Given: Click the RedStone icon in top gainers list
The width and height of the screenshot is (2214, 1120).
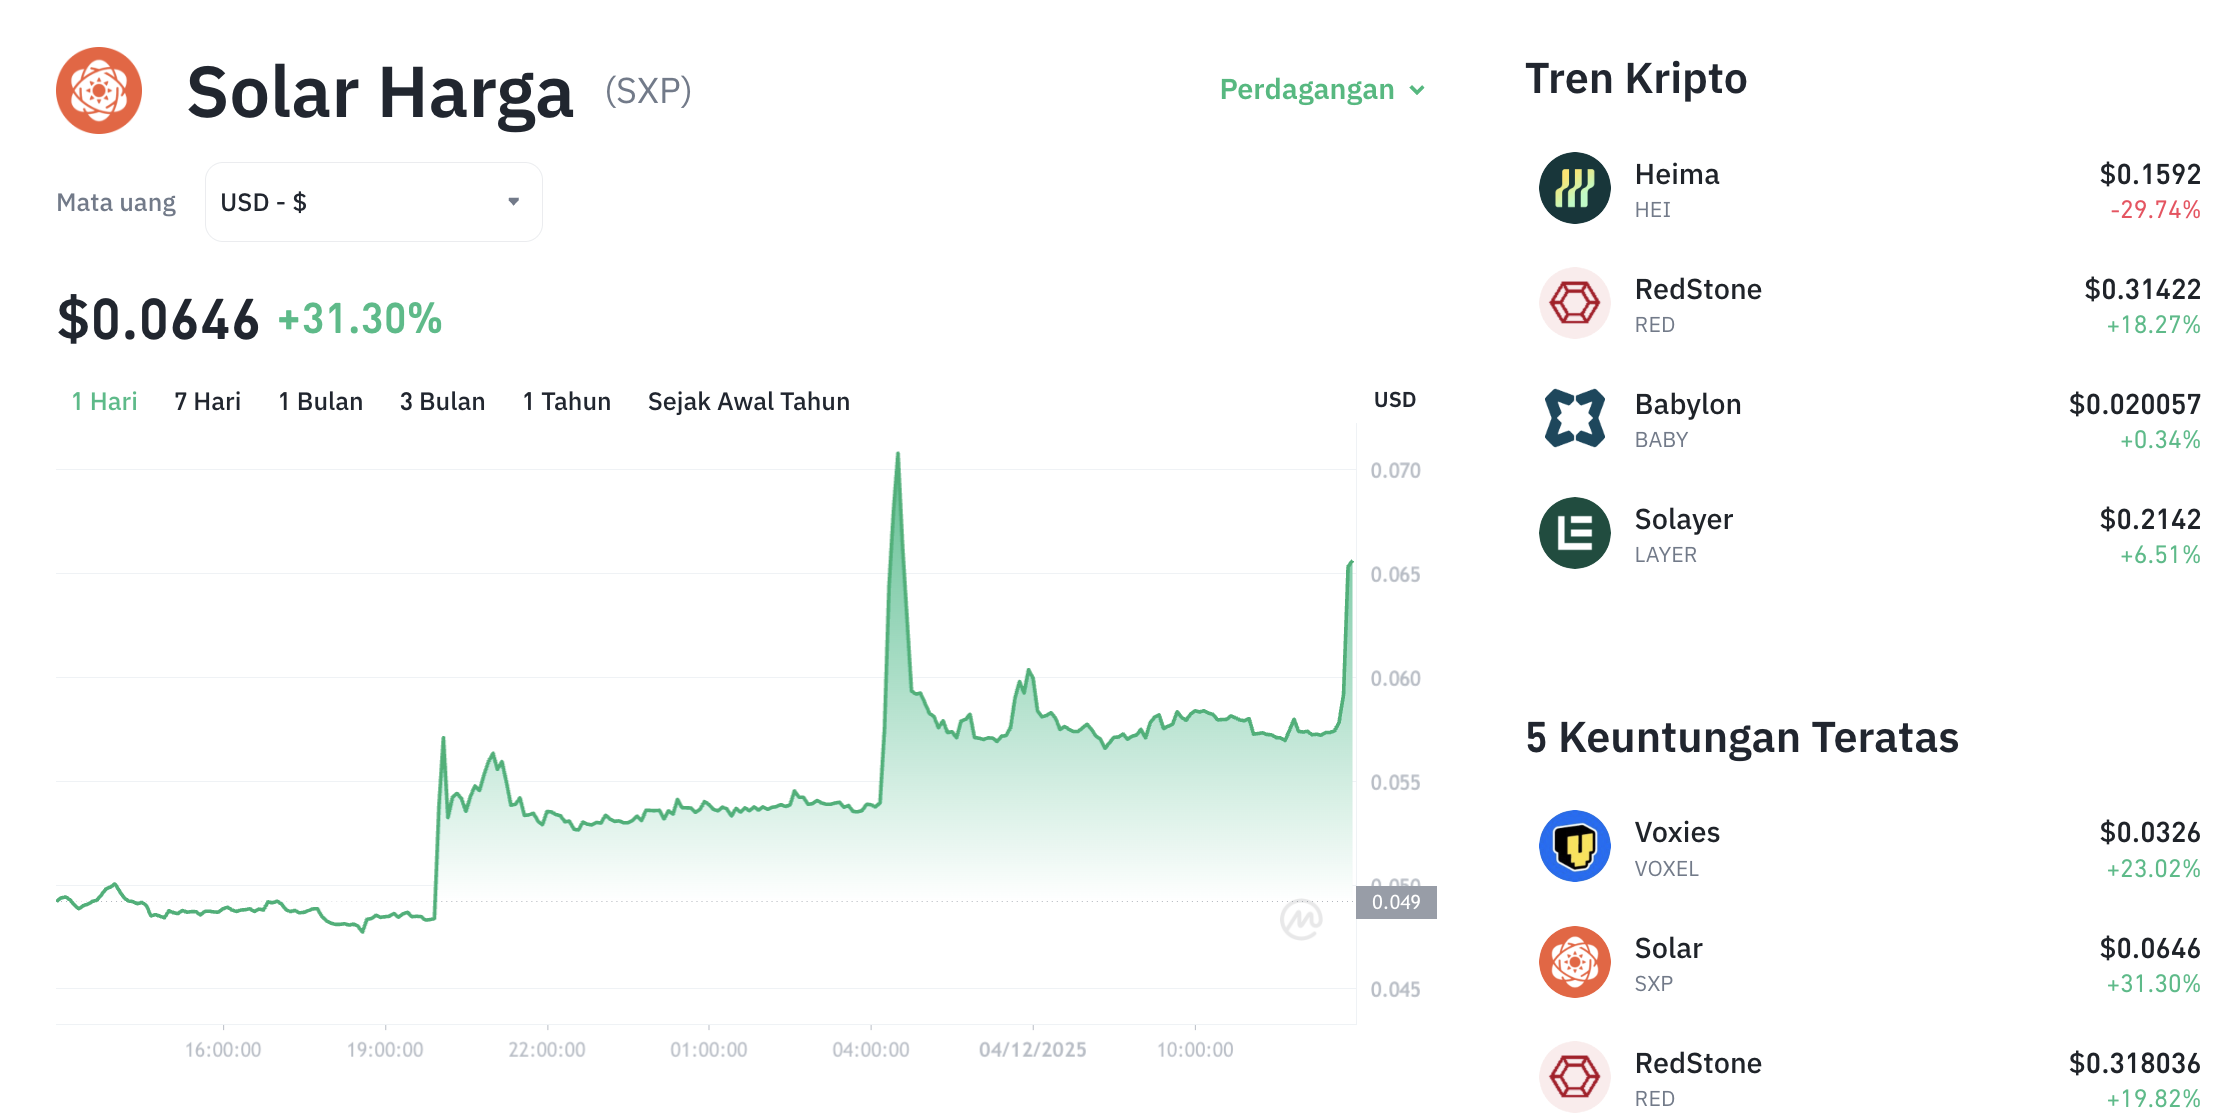Looking at the screenshot, I should point(1573,1076).
